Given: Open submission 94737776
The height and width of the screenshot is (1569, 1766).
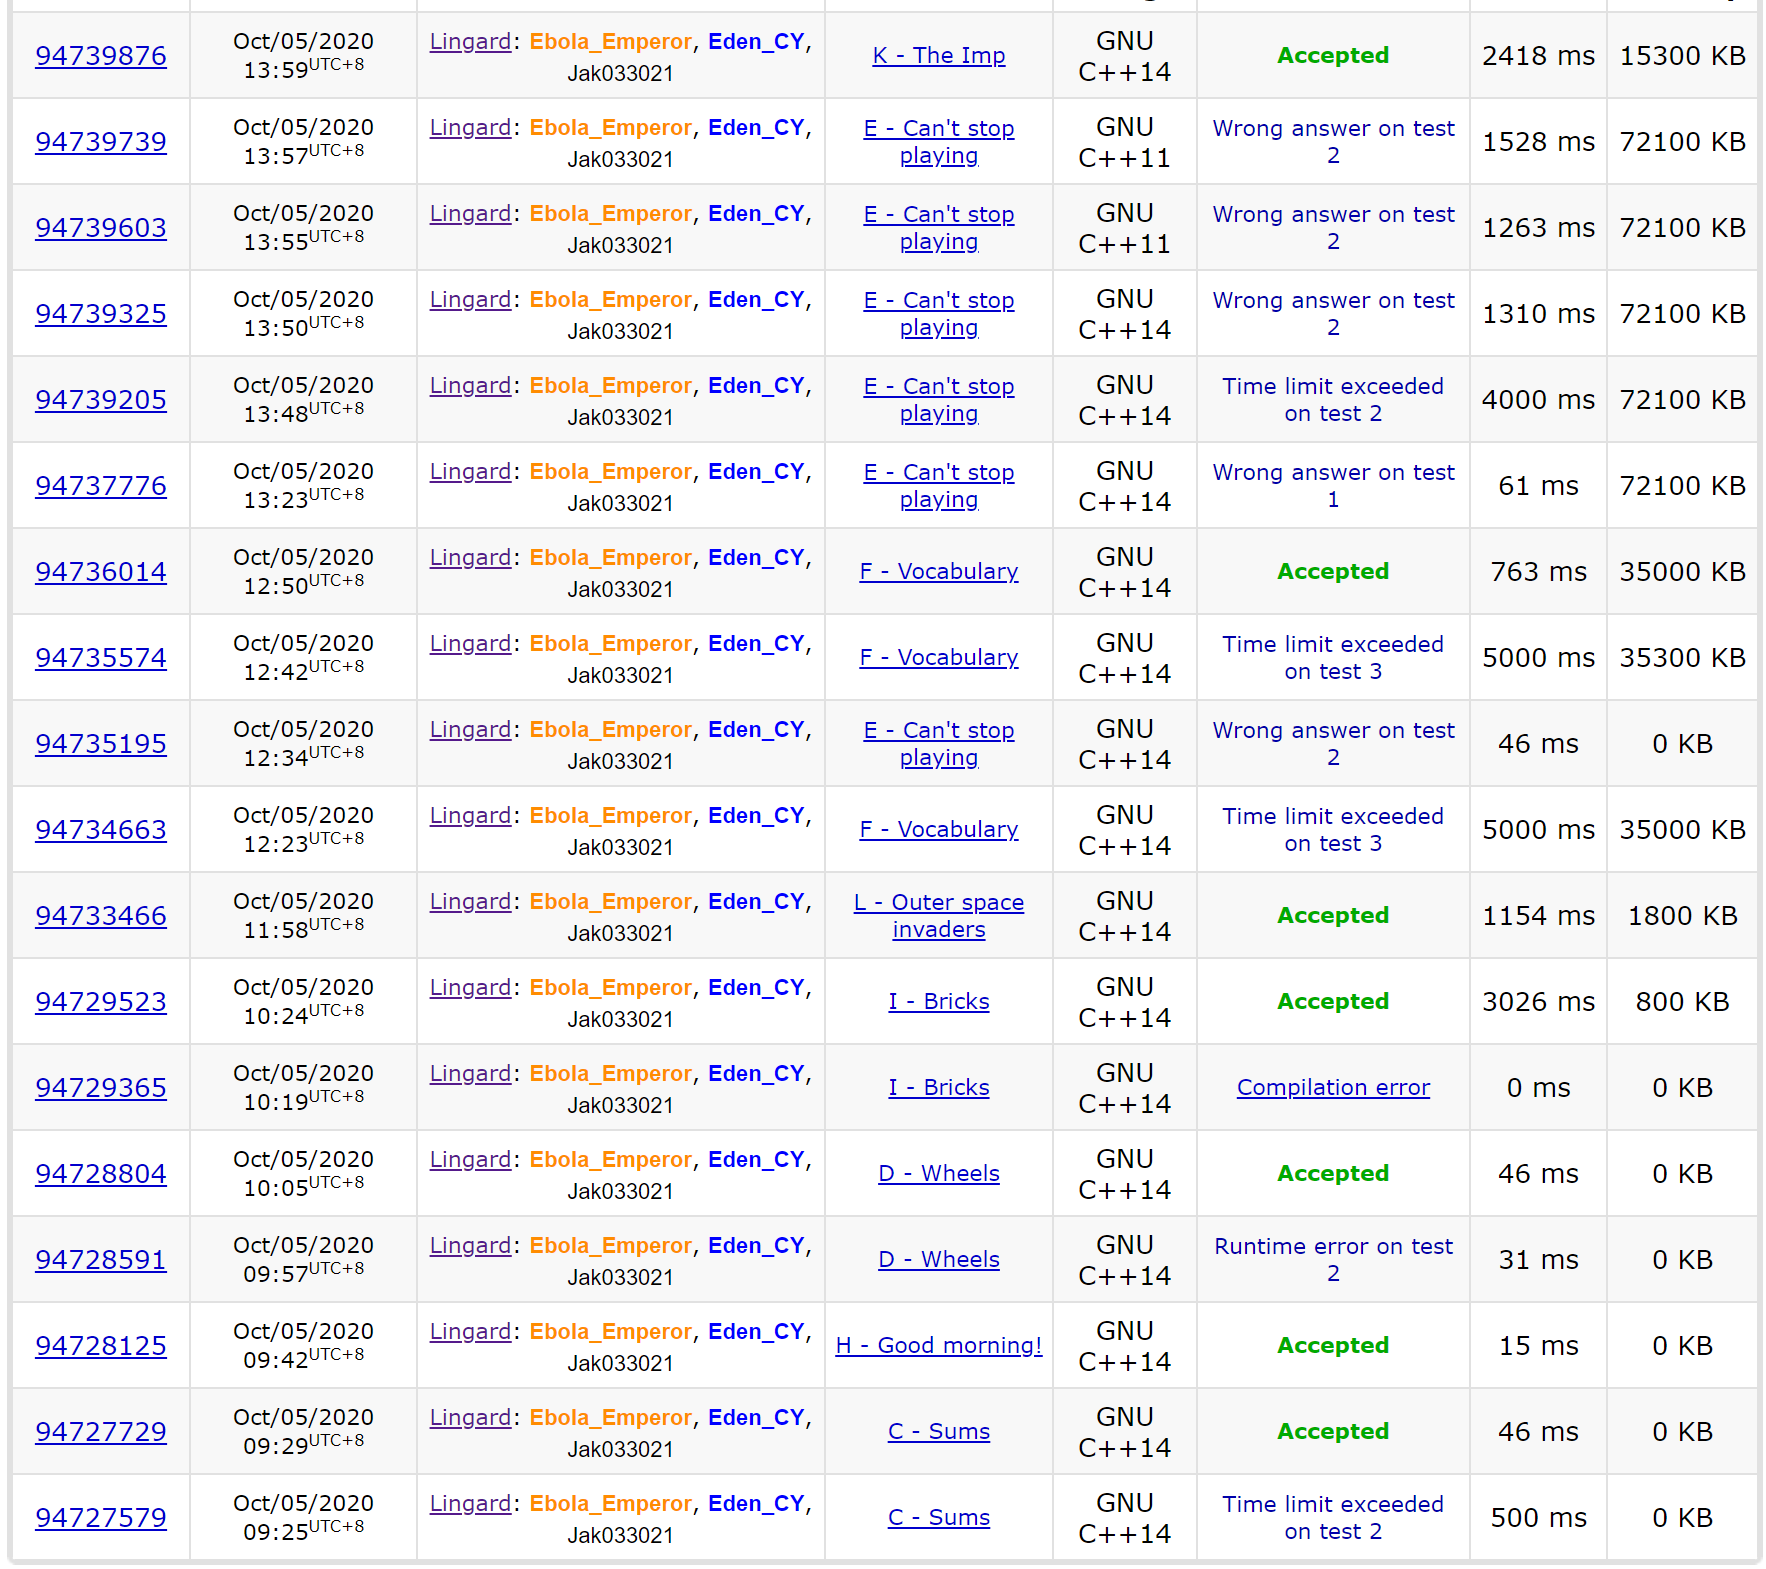Looking at the screenshot, I should coord(101,486).
